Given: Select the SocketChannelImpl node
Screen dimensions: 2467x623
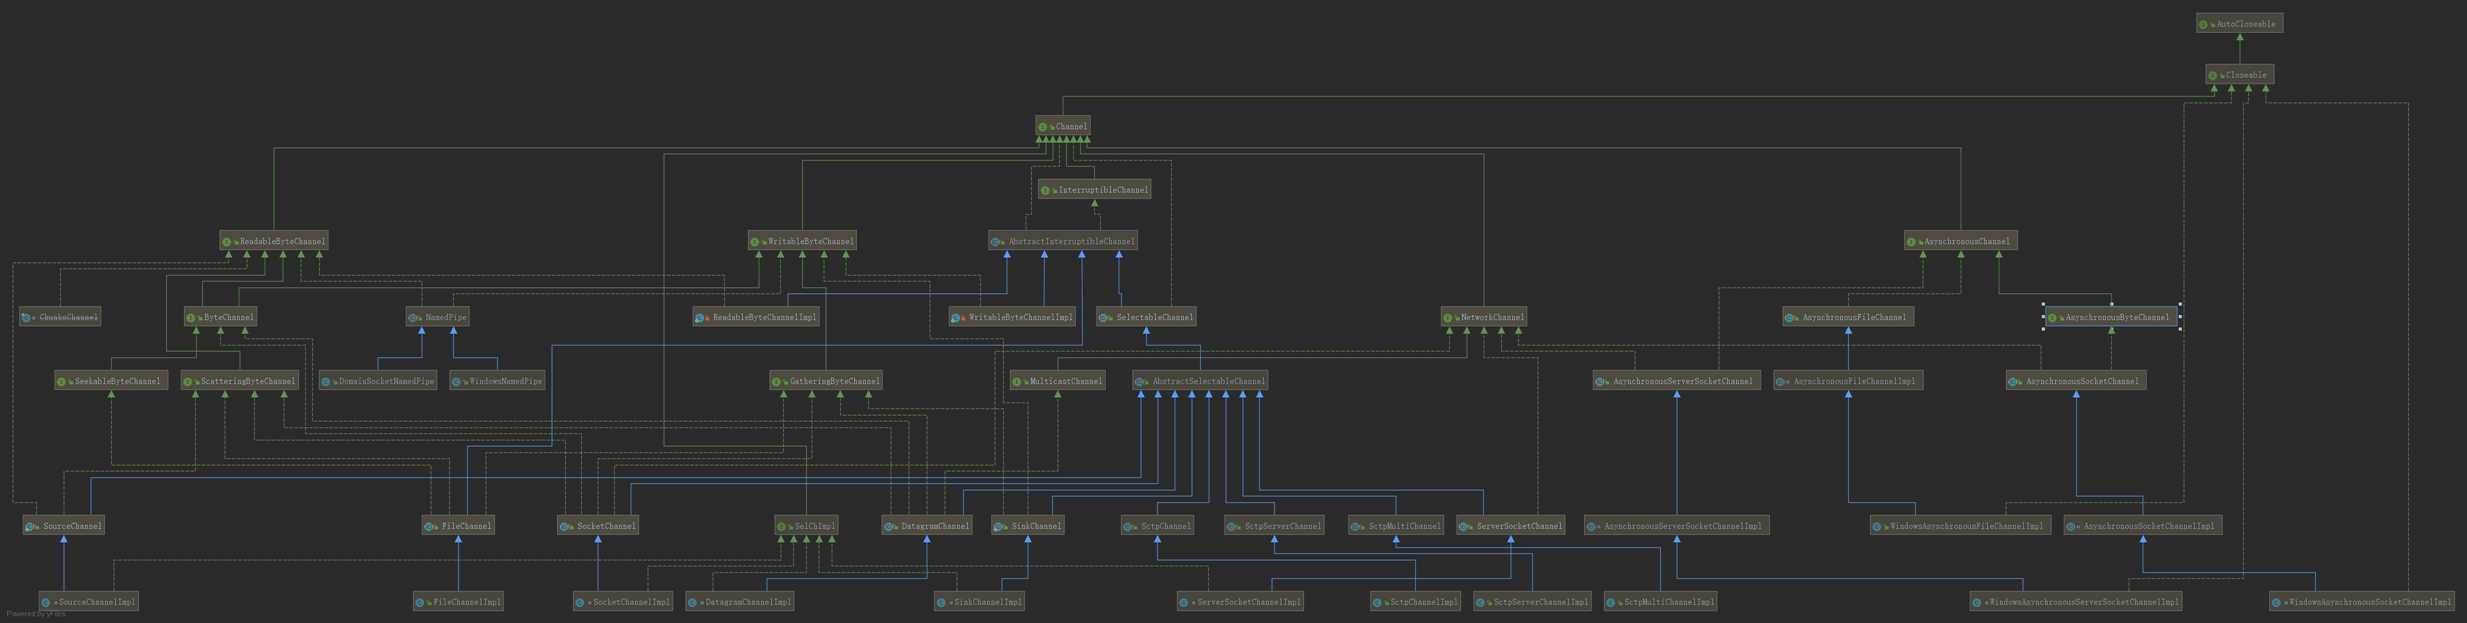Looking at the screenshot, I should 624,601.
